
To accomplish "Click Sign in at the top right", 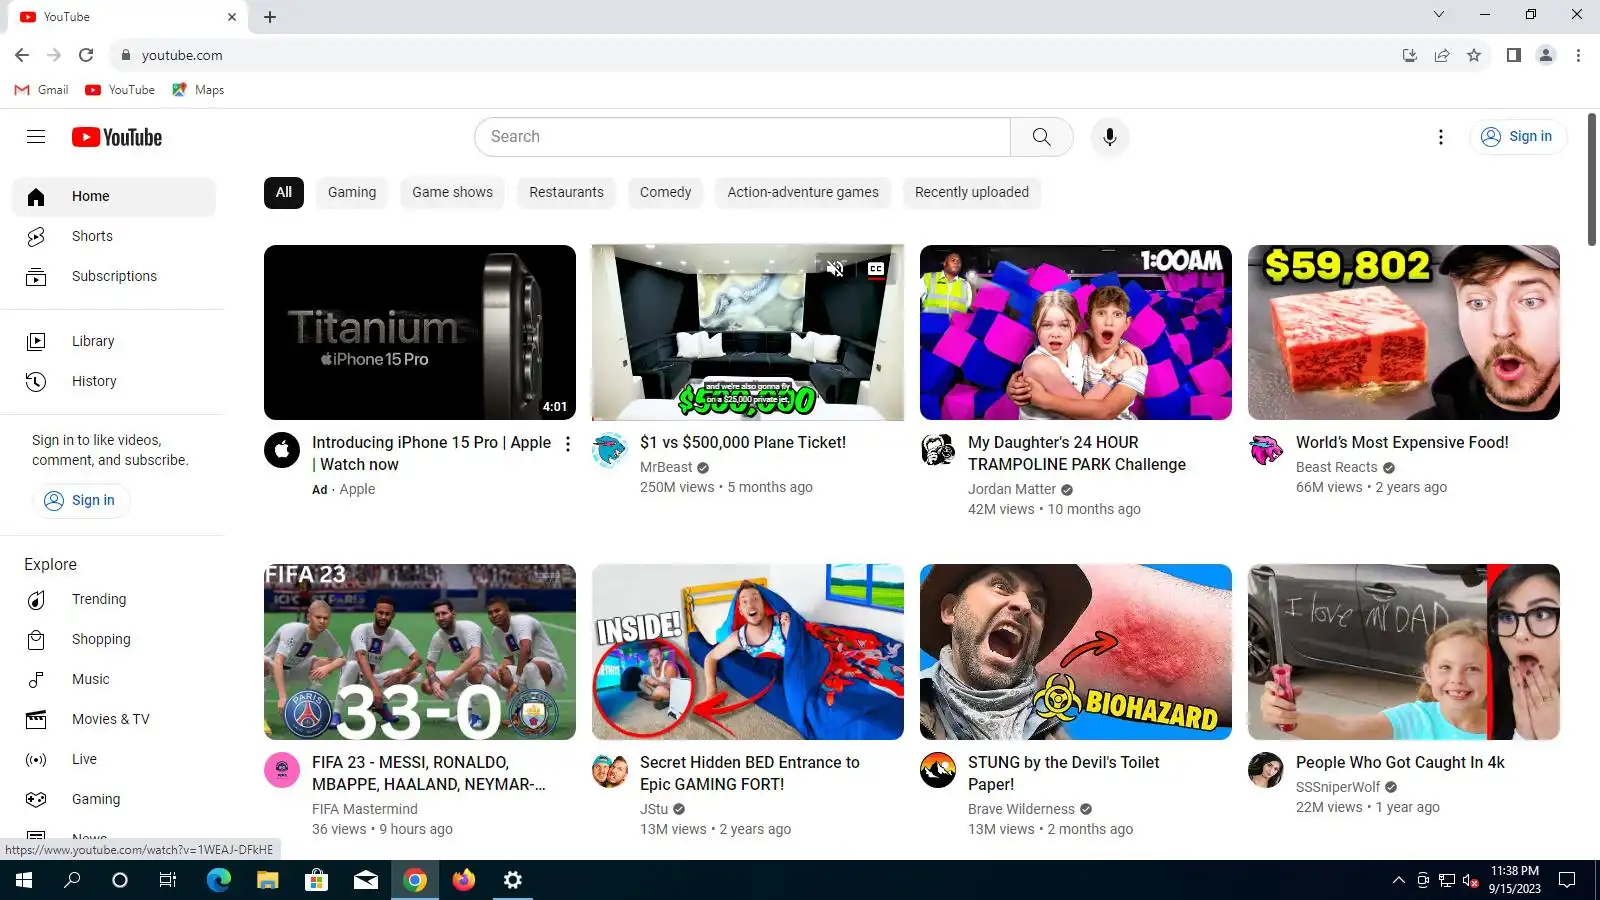I will (x=1517, y=137).
